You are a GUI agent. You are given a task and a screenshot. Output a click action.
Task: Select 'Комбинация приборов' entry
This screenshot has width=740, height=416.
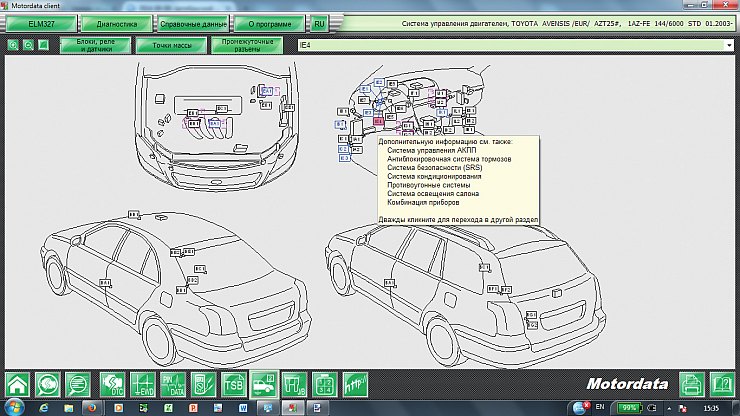pos(423,202)
